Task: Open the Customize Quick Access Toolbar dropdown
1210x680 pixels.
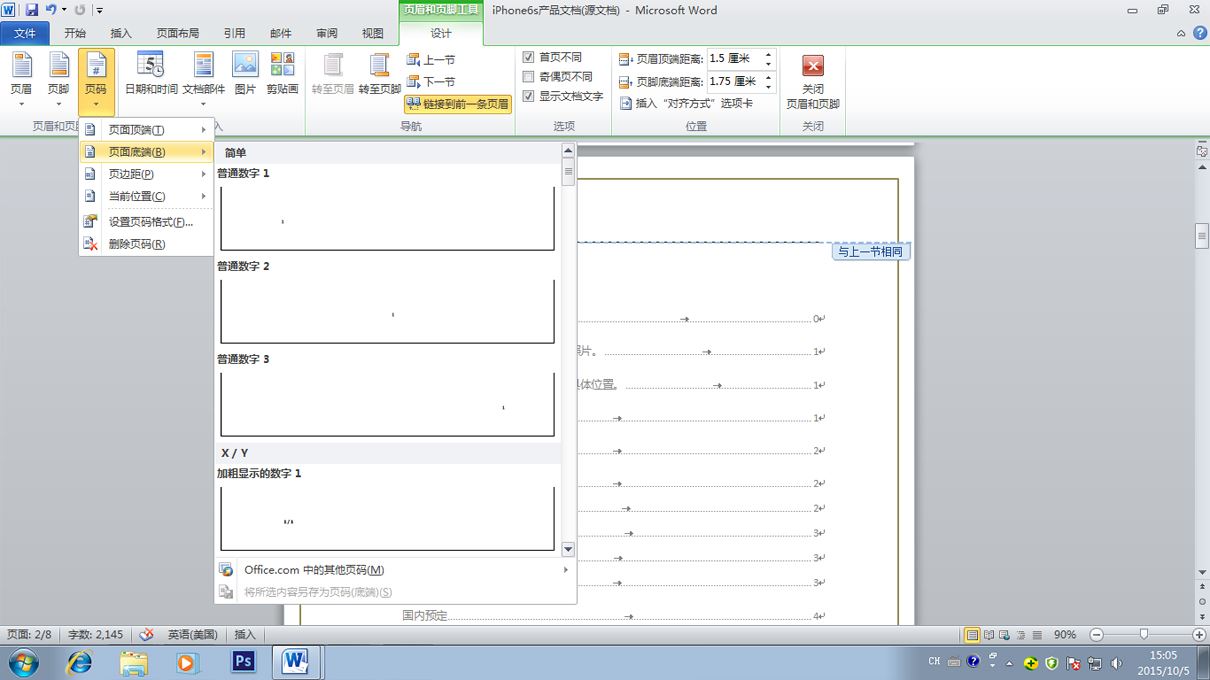Action: click(x=100, y=10)
